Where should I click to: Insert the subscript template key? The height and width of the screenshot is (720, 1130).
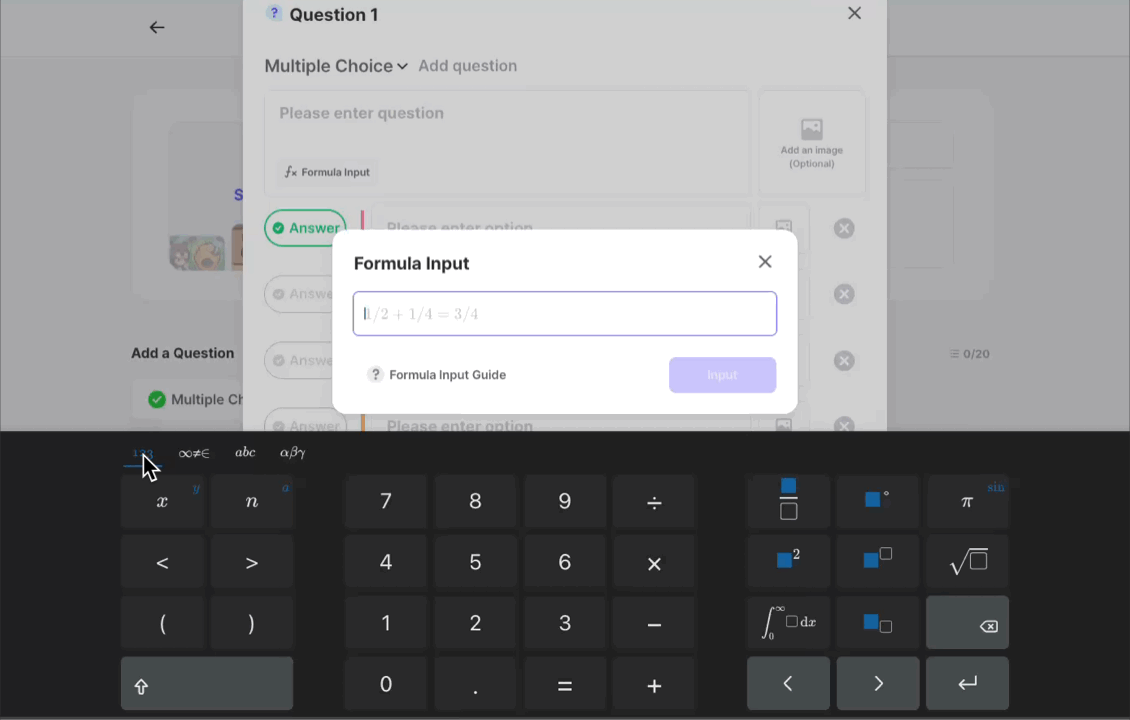pyautogui.click(x=878, y=623)
